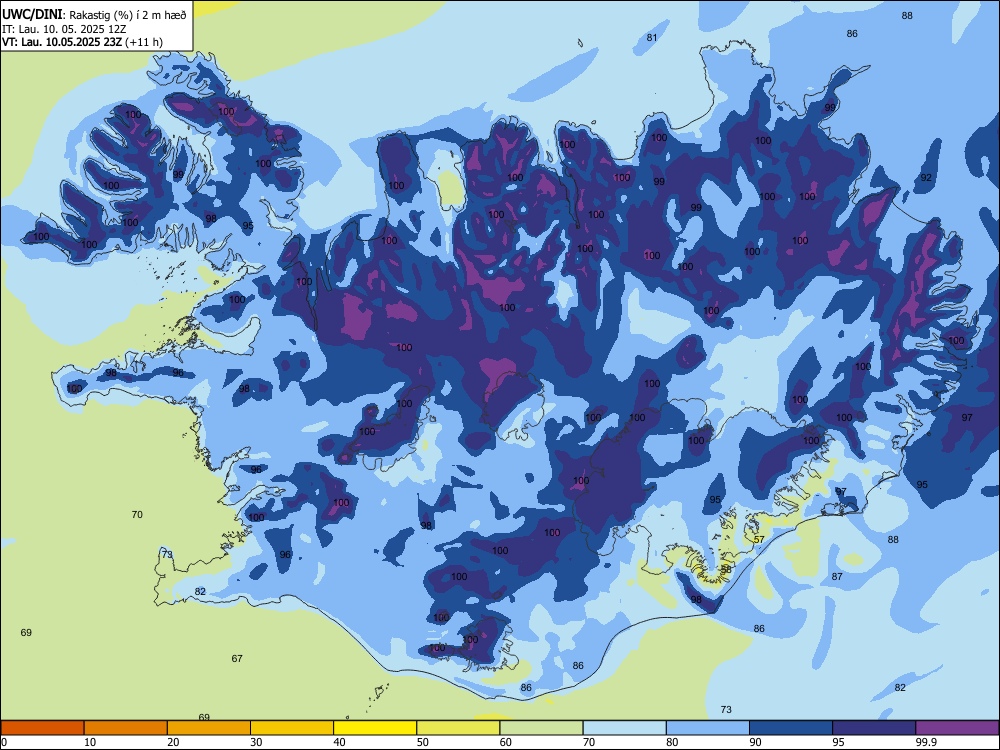Click the map value '70' over the sea west of Iceland

coord(137,515)
